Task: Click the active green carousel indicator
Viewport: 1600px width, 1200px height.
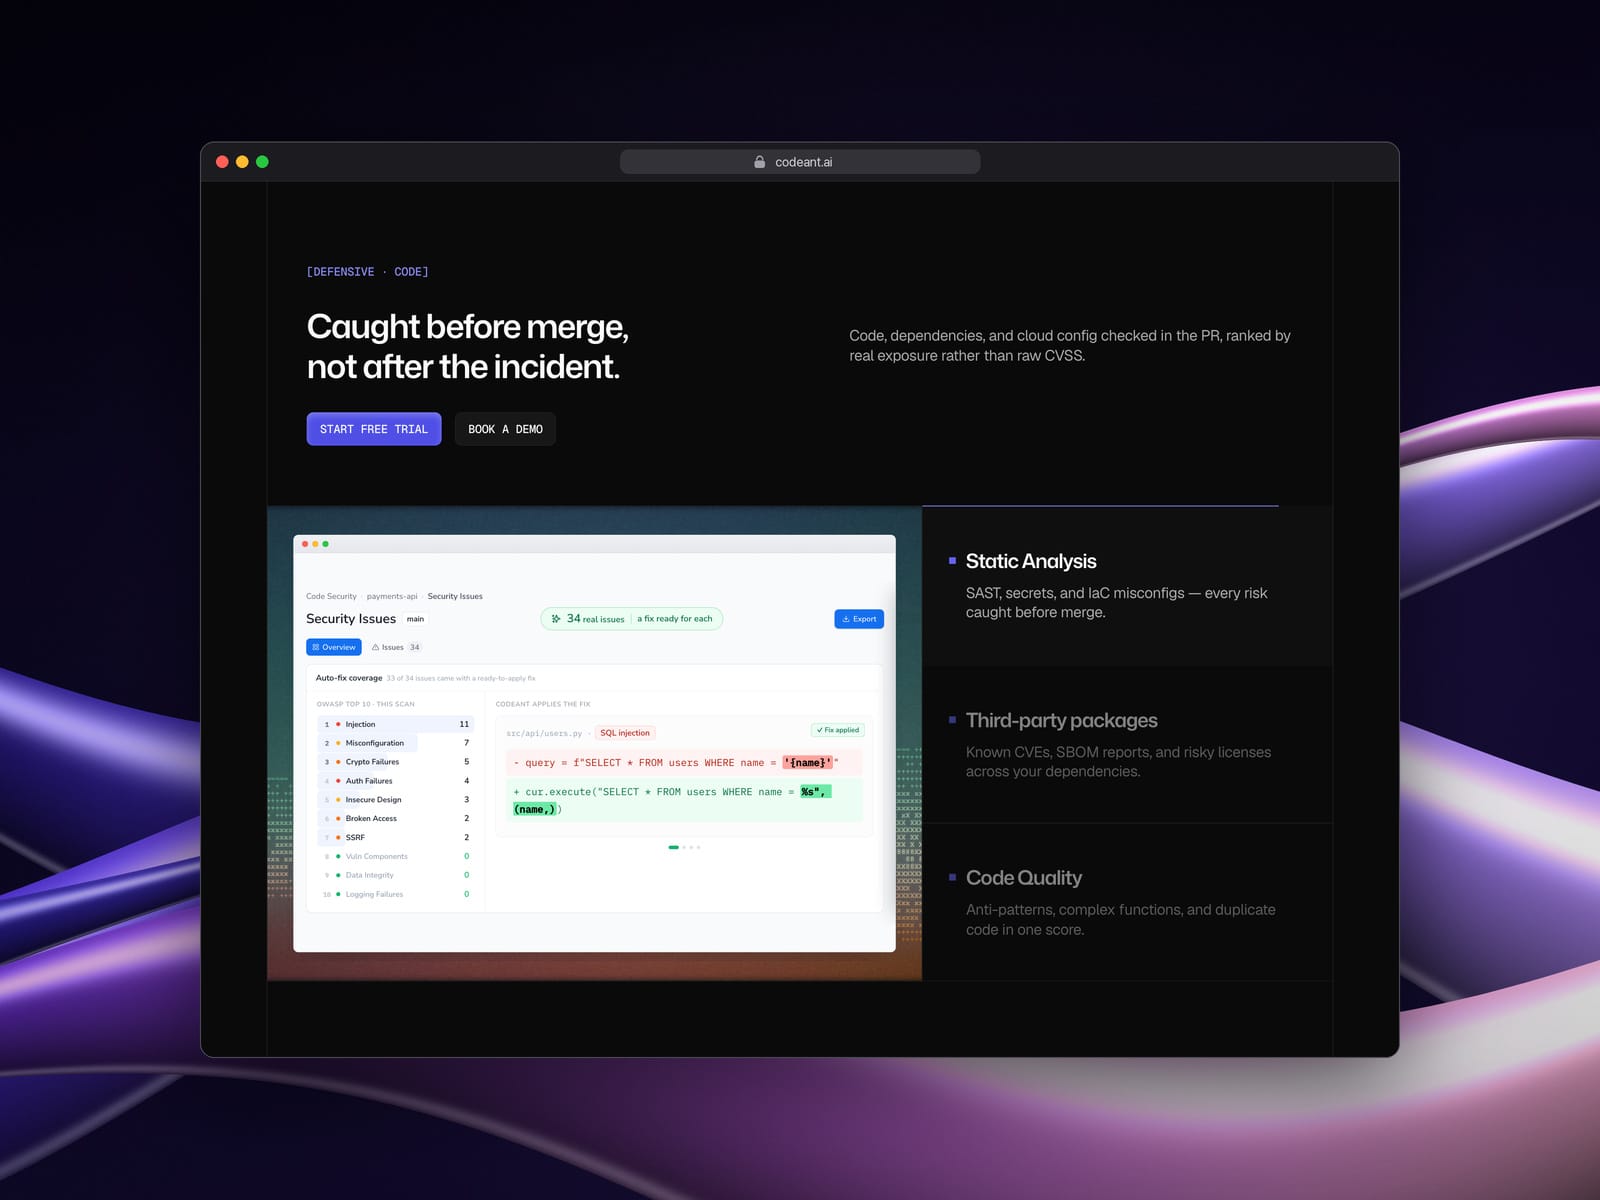Action: (674, 847)
